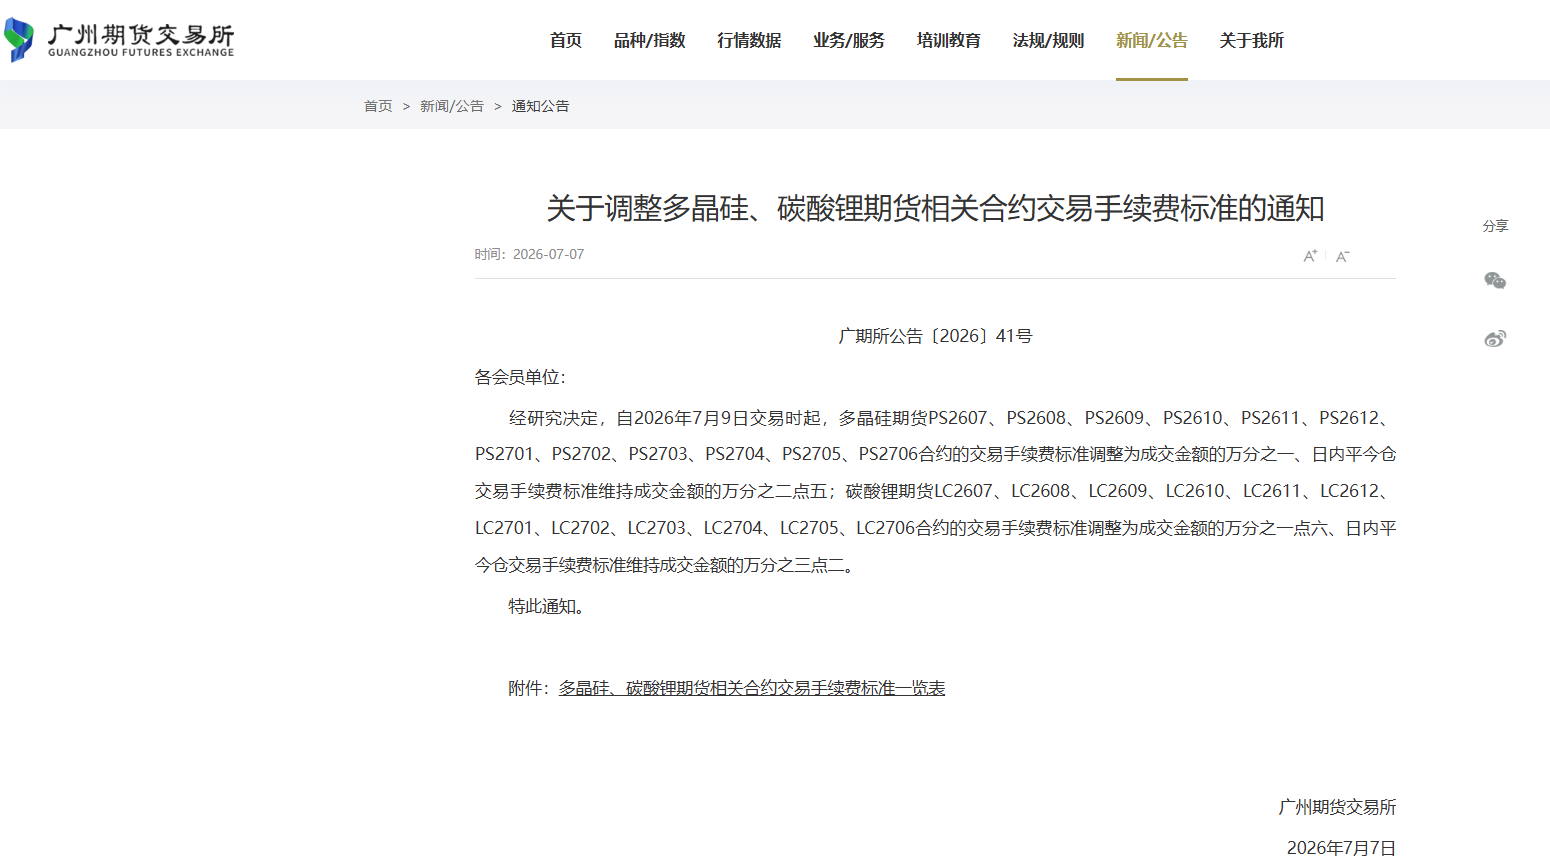The width and height of the screenshot is (1550, 858).
Task: Open the attachment 多晶硅、碳酸锂期货相关合约交易手续费标准一览表
Action: (752, 688)
